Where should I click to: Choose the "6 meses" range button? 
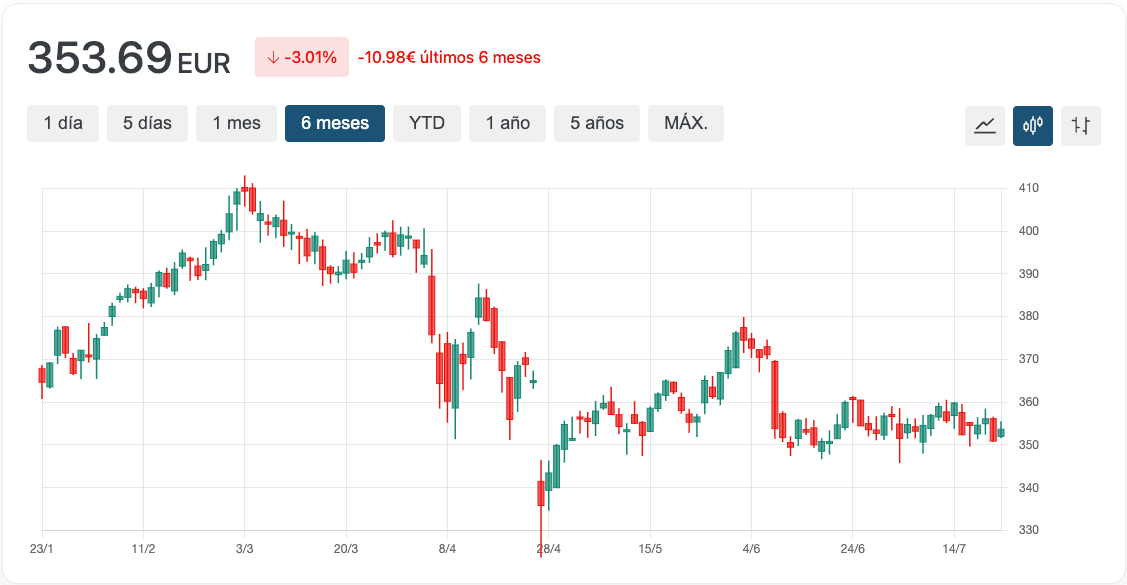335,124
